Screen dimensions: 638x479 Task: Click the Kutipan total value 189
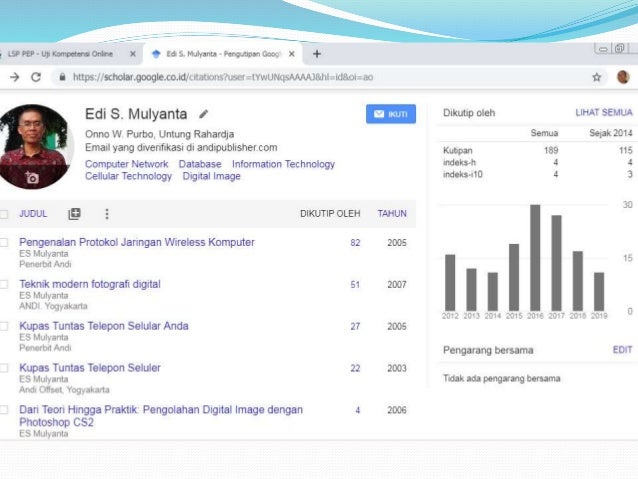tap(551, 150)
